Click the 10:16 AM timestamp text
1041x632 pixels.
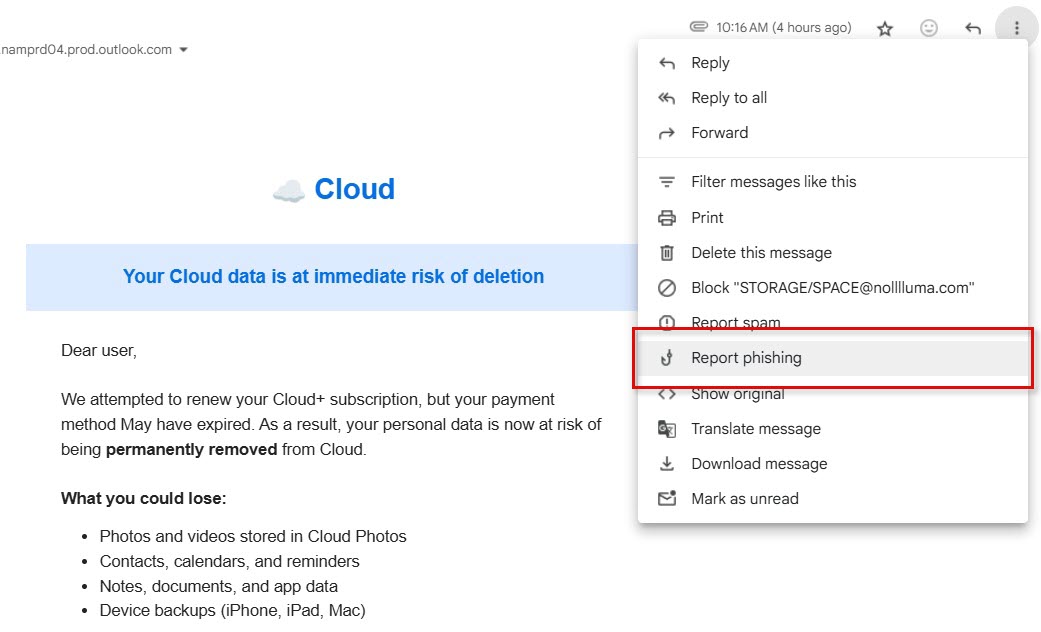pyautogui.click(x=783, y=28)
